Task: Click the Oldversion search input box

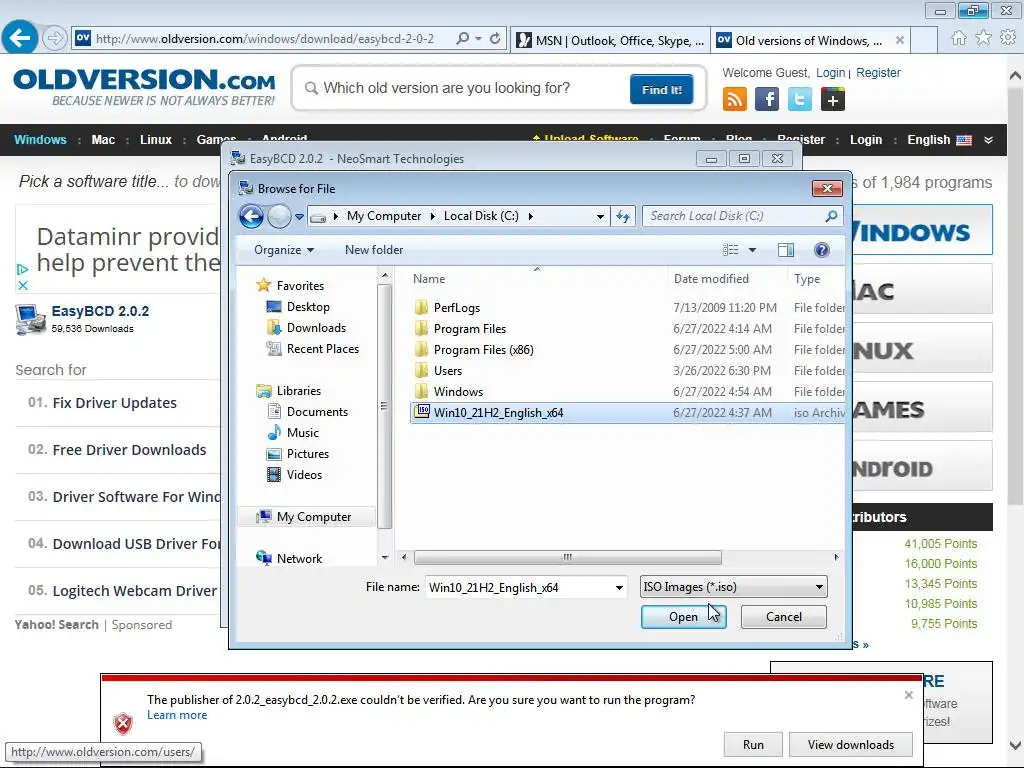Action: click(x=461, y=88)
